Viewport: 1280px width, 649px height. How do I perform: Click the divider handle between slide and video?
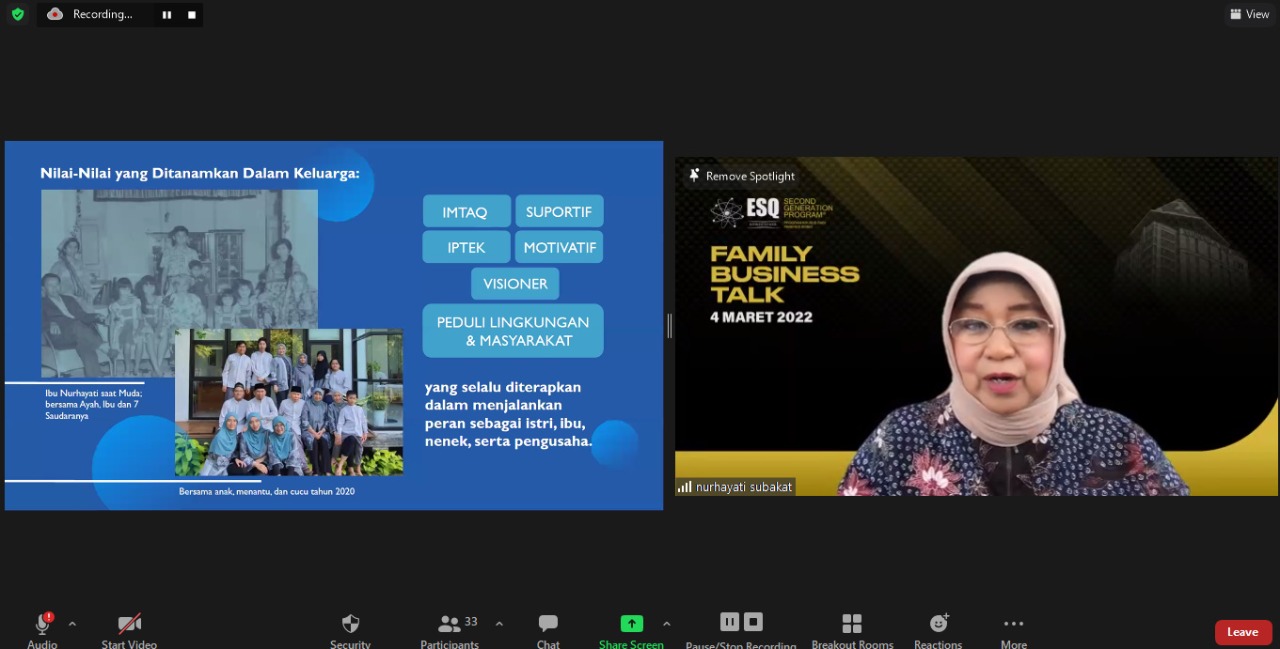pos(669,325)
